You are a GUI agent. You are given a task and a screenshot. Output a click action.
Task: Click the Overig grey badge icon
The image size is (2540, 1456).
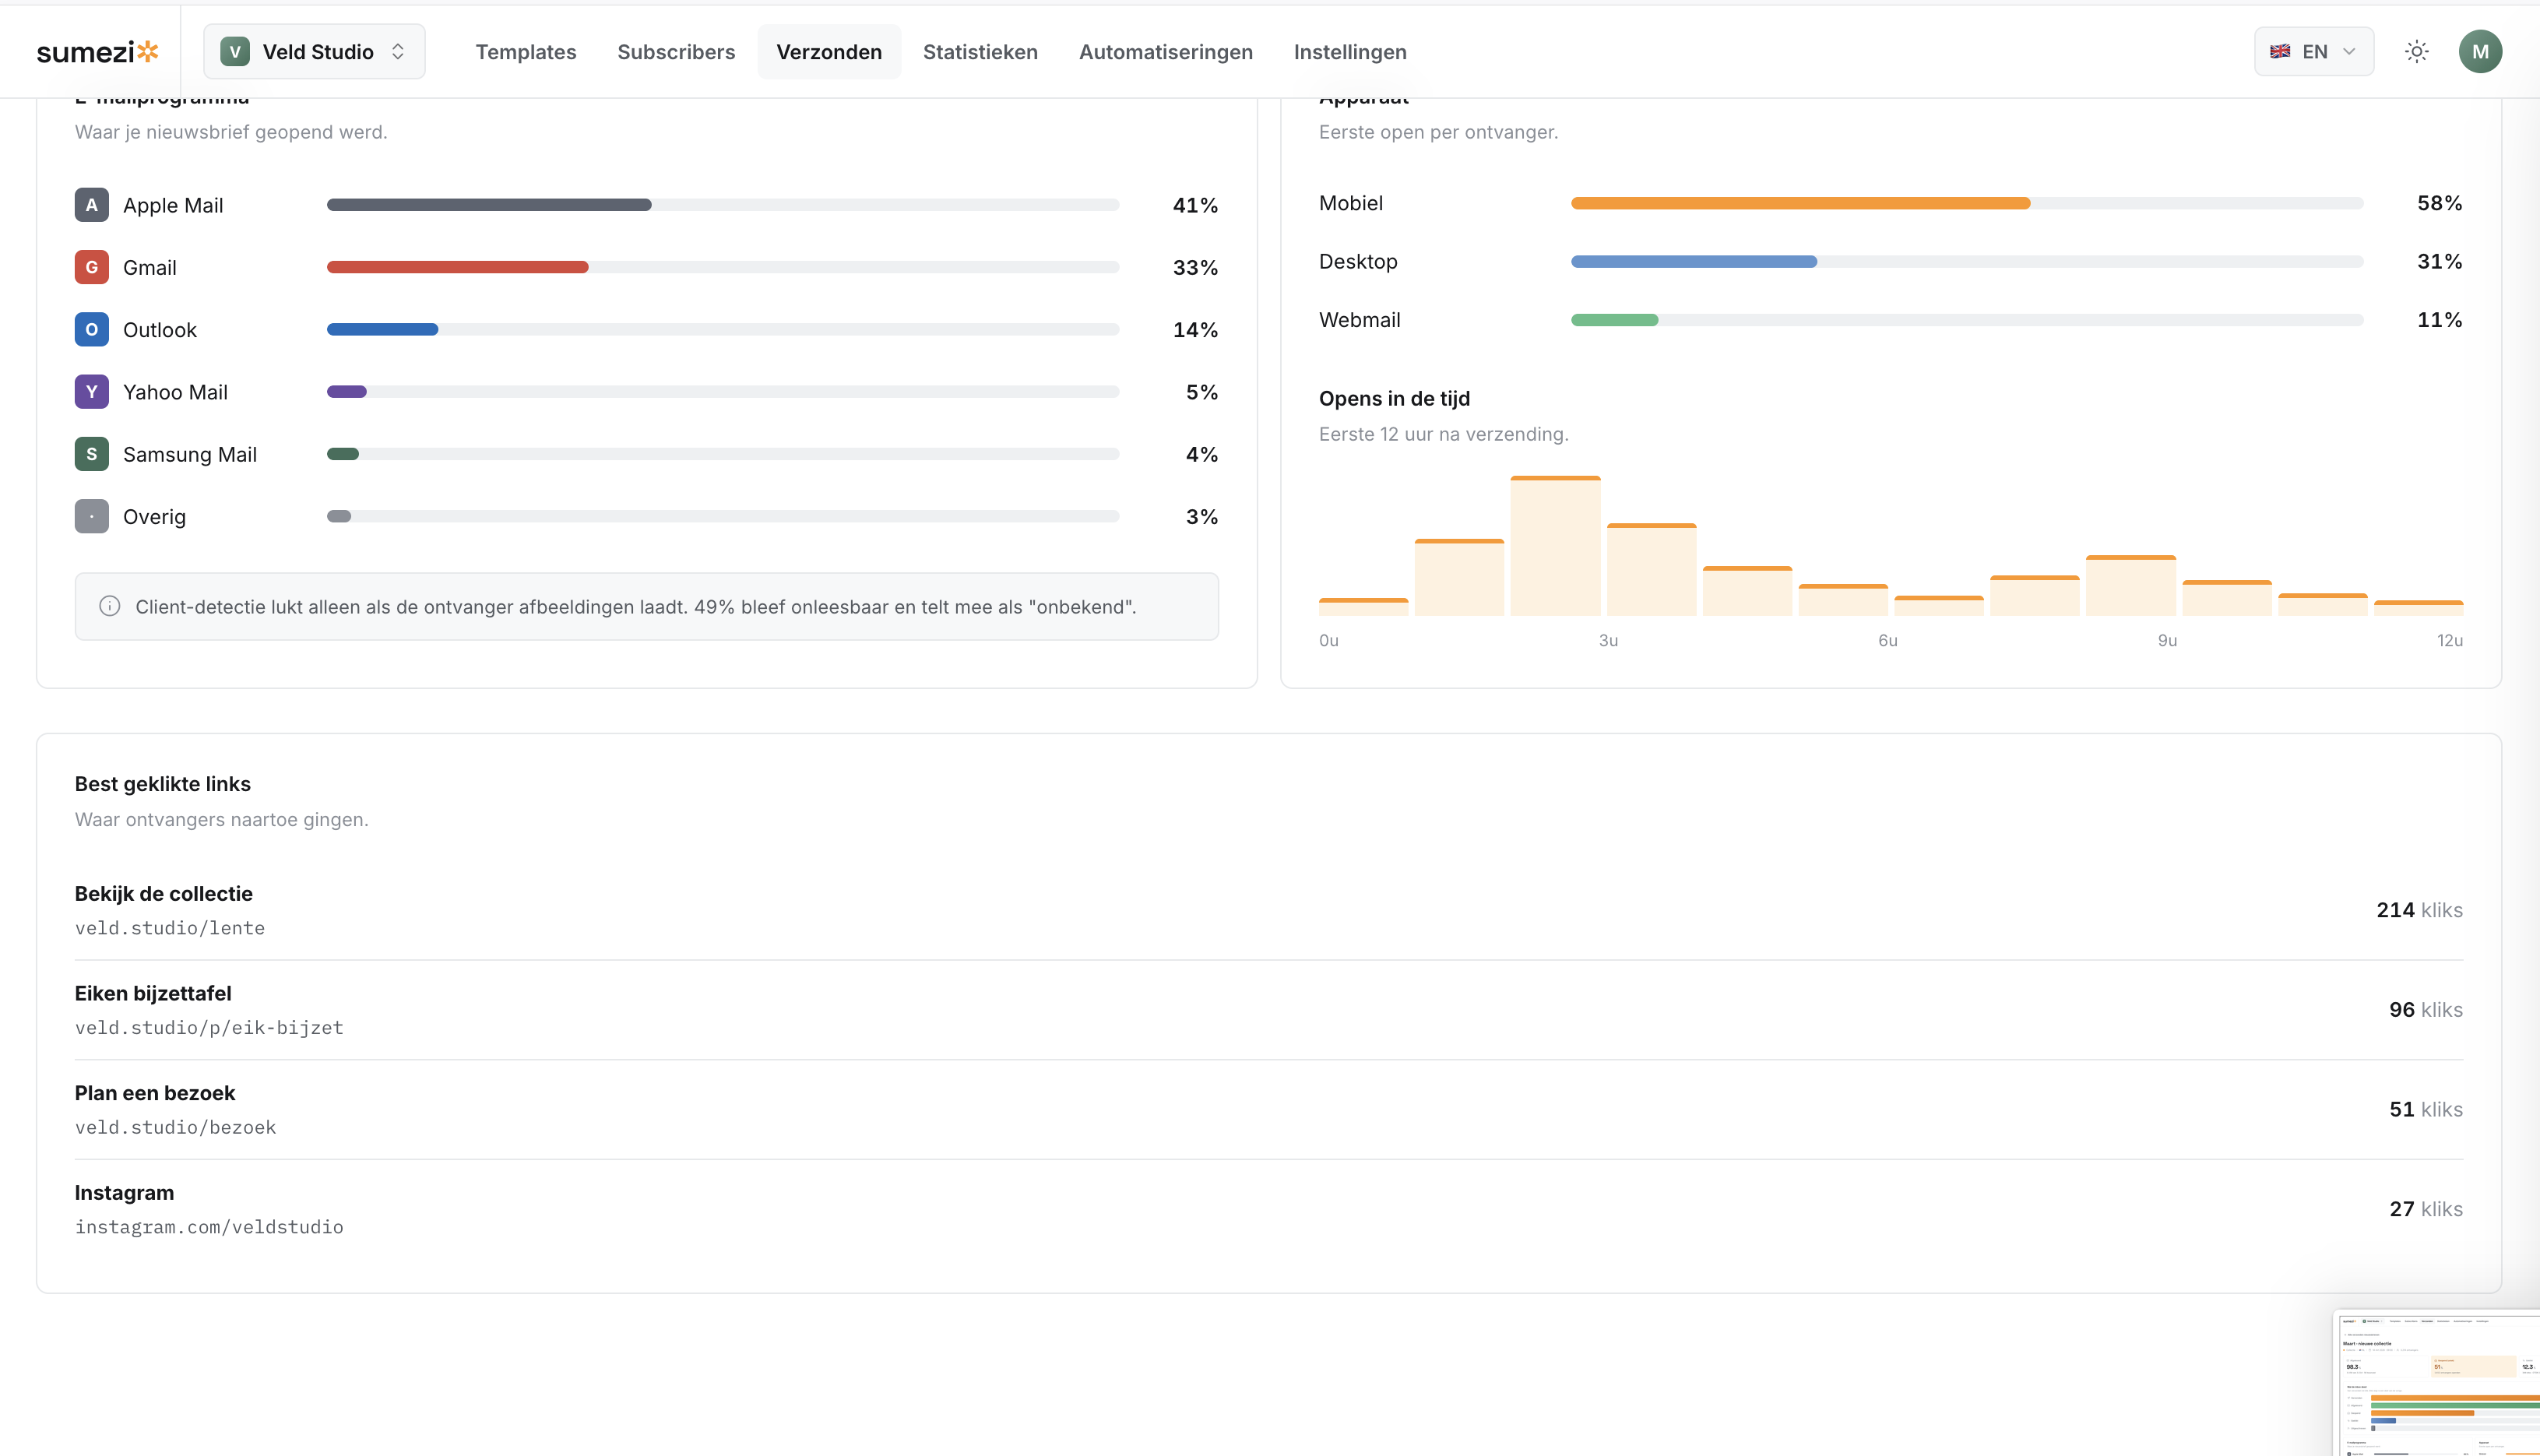point(92,516)
